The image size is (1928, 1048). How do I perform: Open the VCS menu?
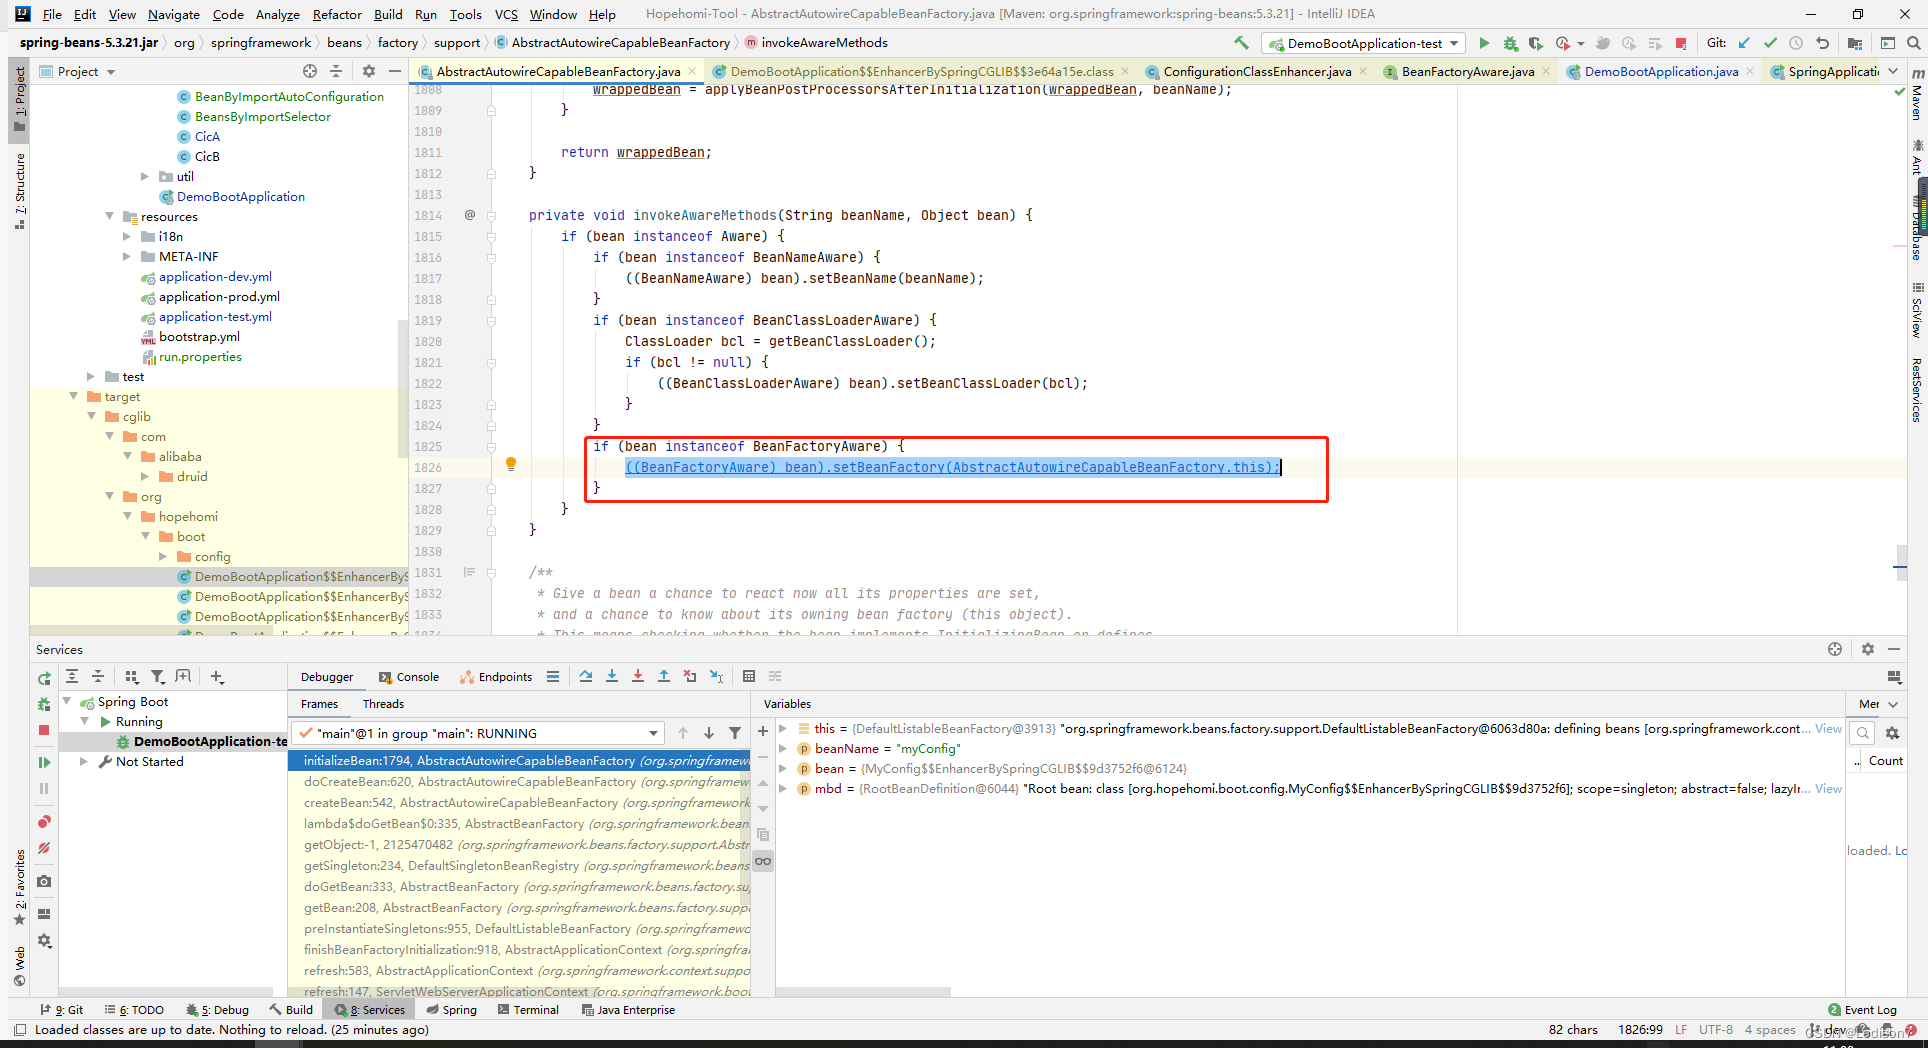pyautogui.click(x=506, y=14)
